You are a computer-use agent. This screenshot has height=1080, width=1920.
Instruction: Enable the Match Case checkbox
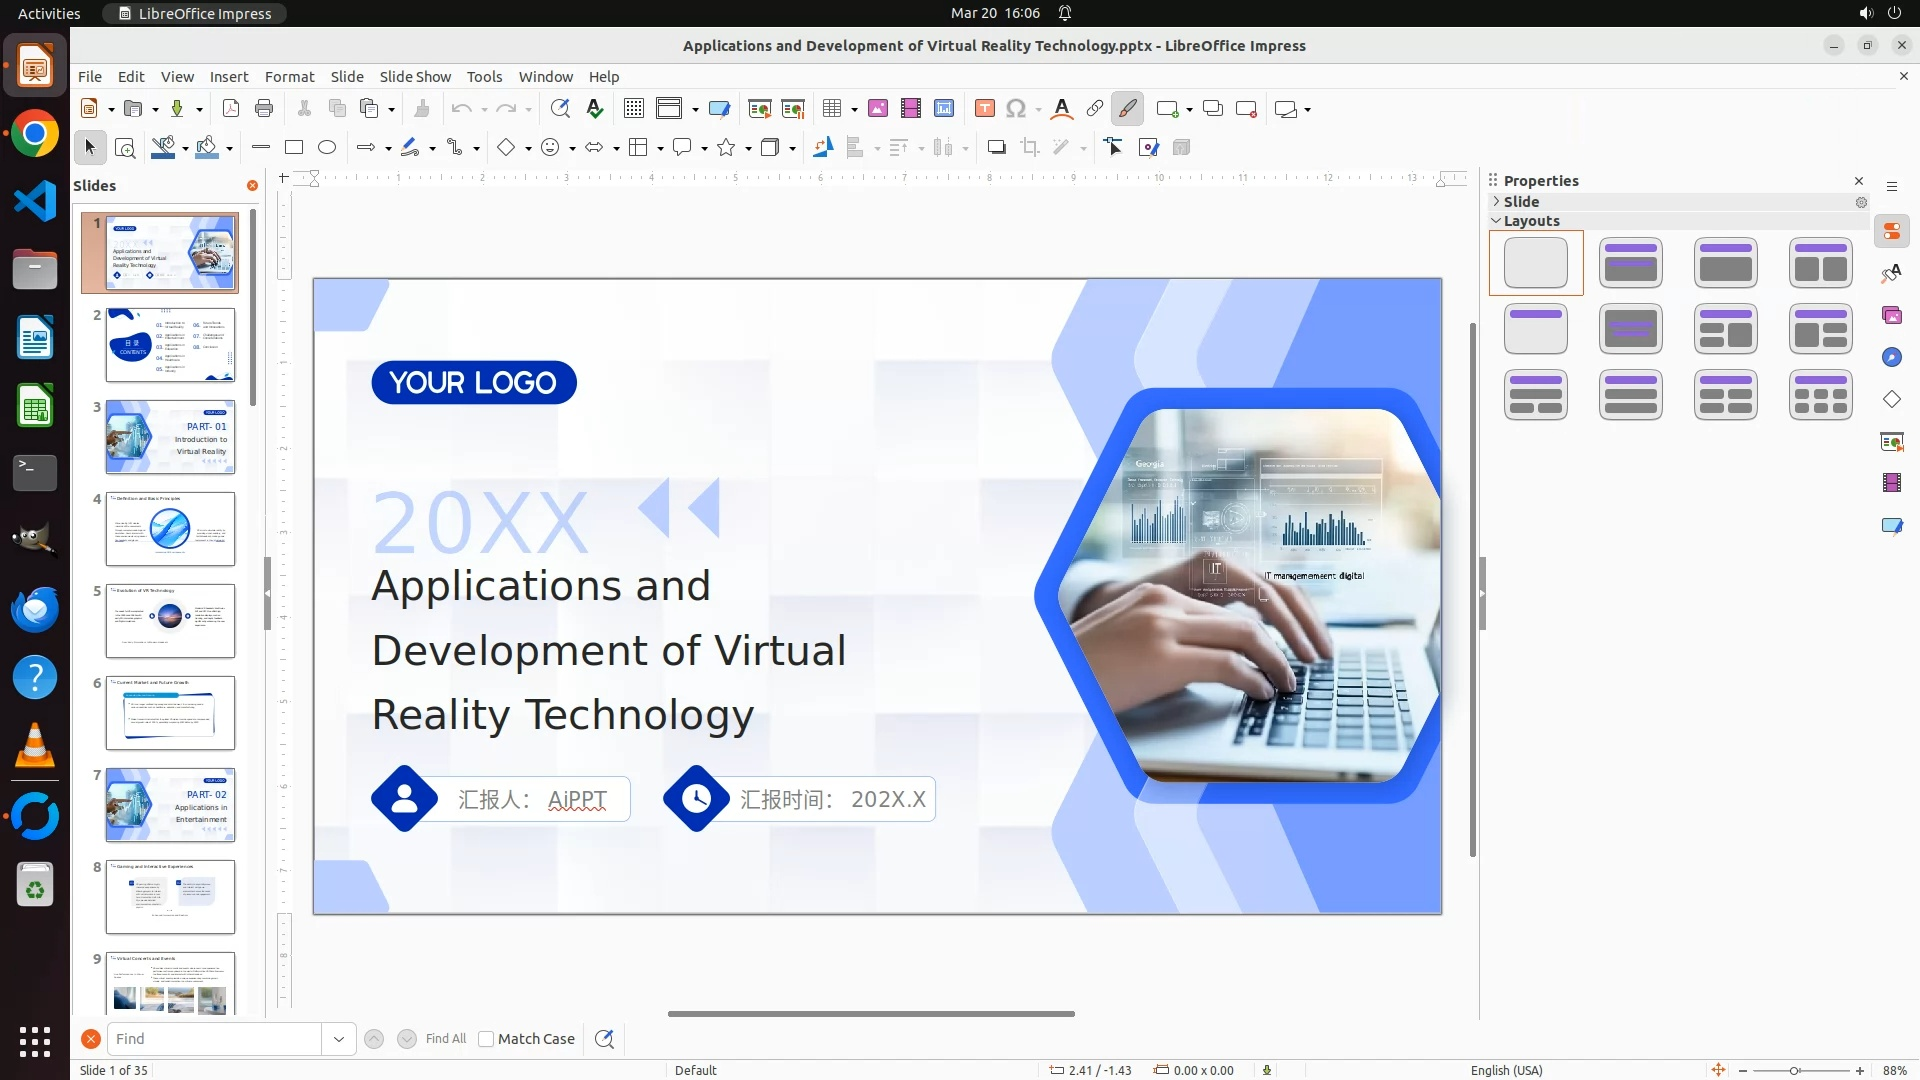[x=486, y=1039]
